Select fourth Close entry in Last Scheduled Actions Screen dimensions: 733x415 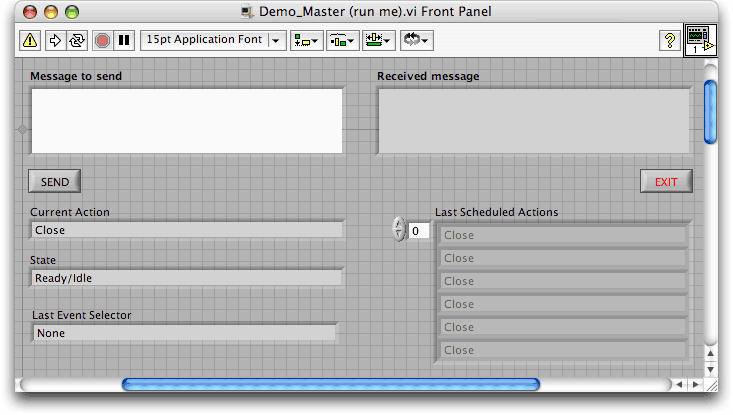(x=562, y=304)
